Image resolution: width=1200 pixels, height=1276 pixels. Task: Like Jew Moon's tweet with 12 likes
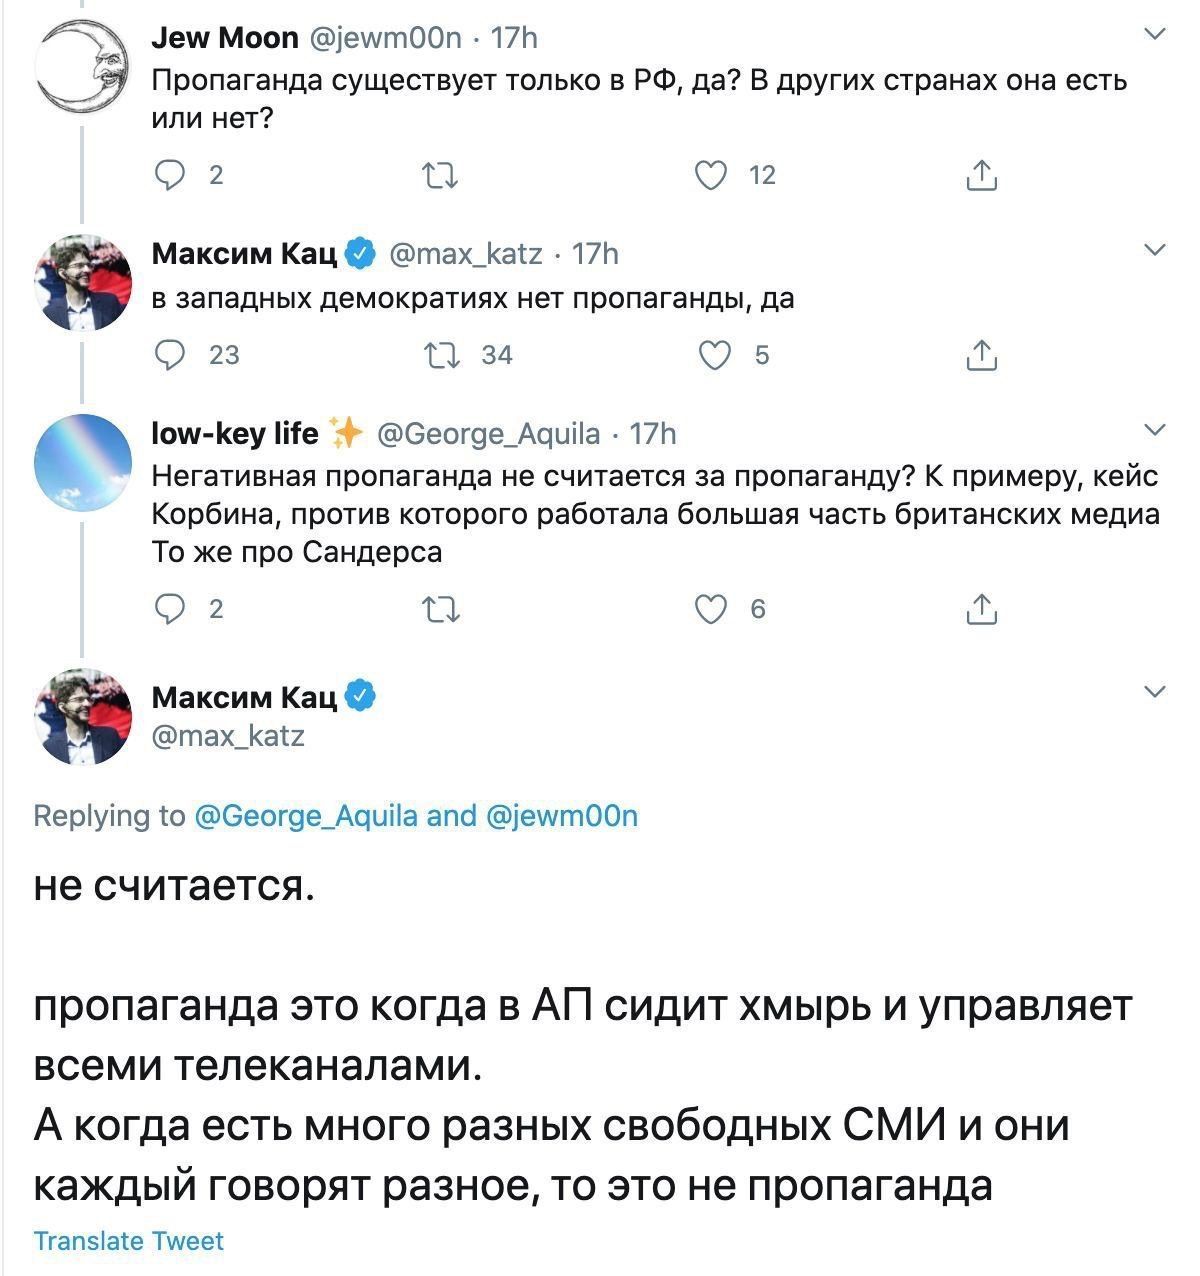pos(711,176)
